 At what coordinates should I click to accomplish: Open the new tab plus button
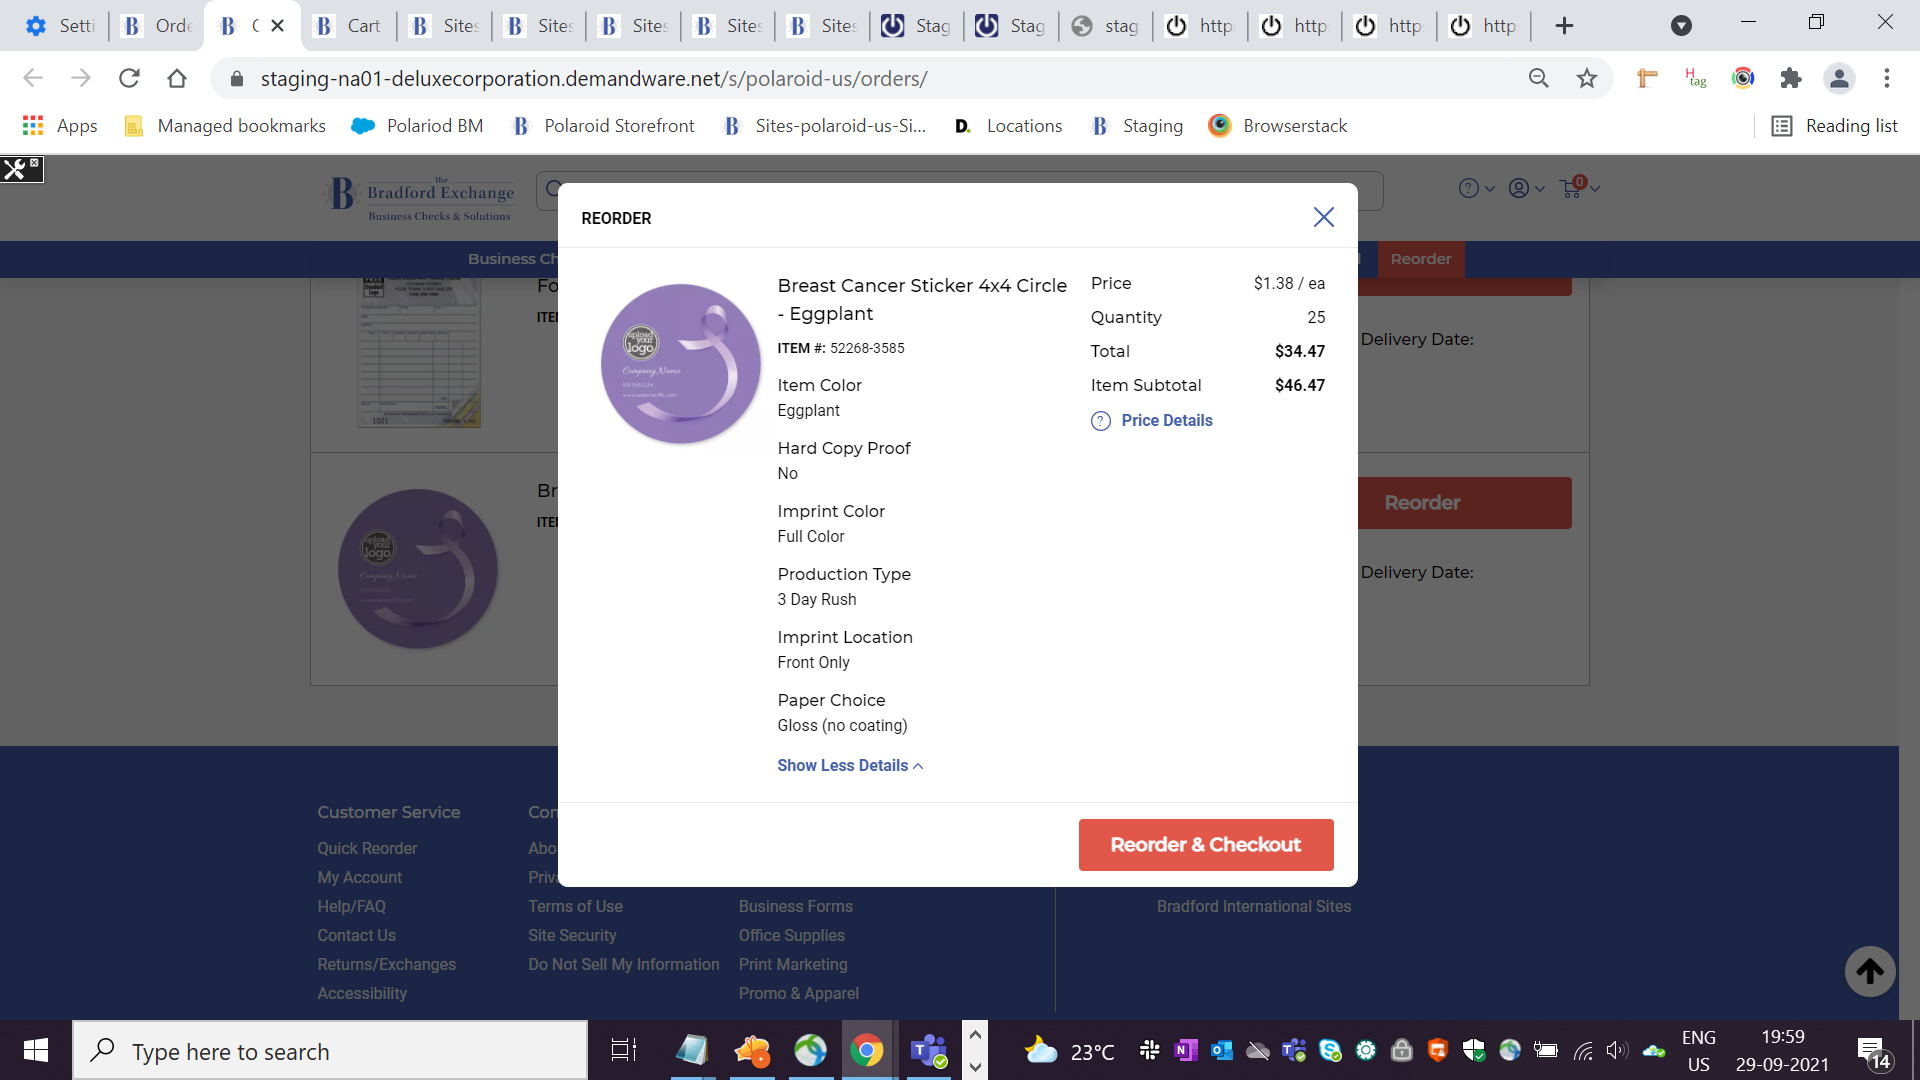click(x=1565, y=26)
